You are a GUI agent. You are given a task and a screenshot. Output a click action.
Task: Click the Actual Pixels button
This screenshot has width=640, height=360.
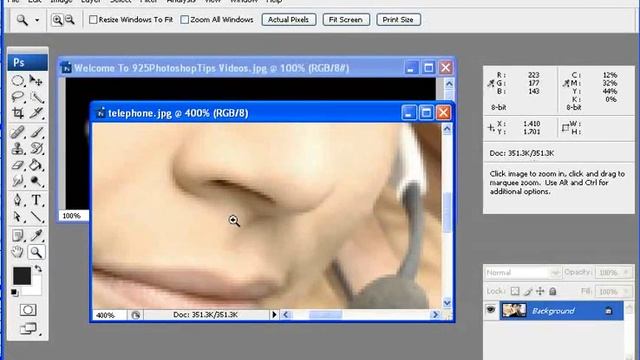click(289, 20)
